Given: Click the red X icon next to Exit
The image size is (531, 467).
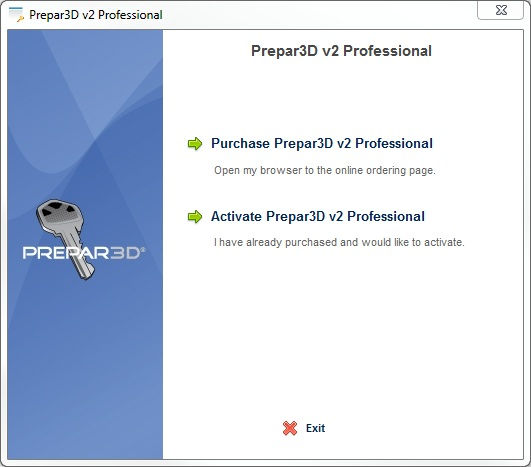Looking at the screenshot, I should coord(290,428).
